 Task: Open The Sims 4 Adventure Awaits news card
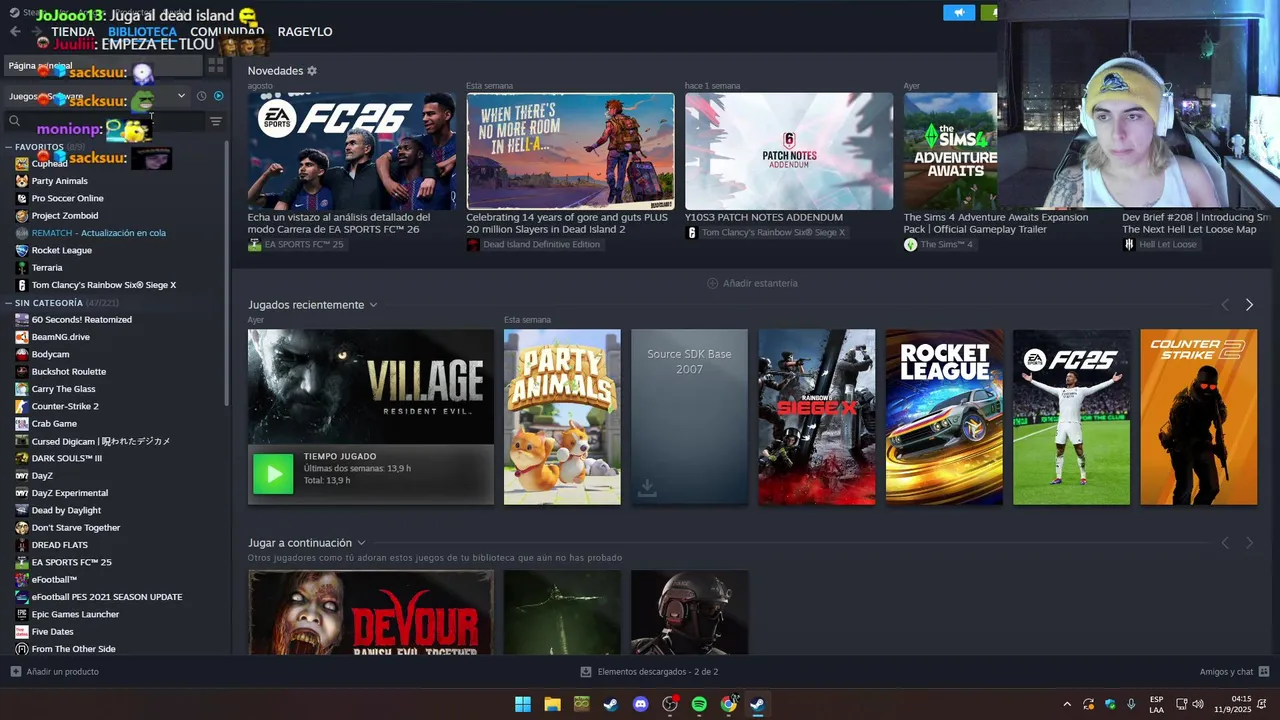[950, 151]
